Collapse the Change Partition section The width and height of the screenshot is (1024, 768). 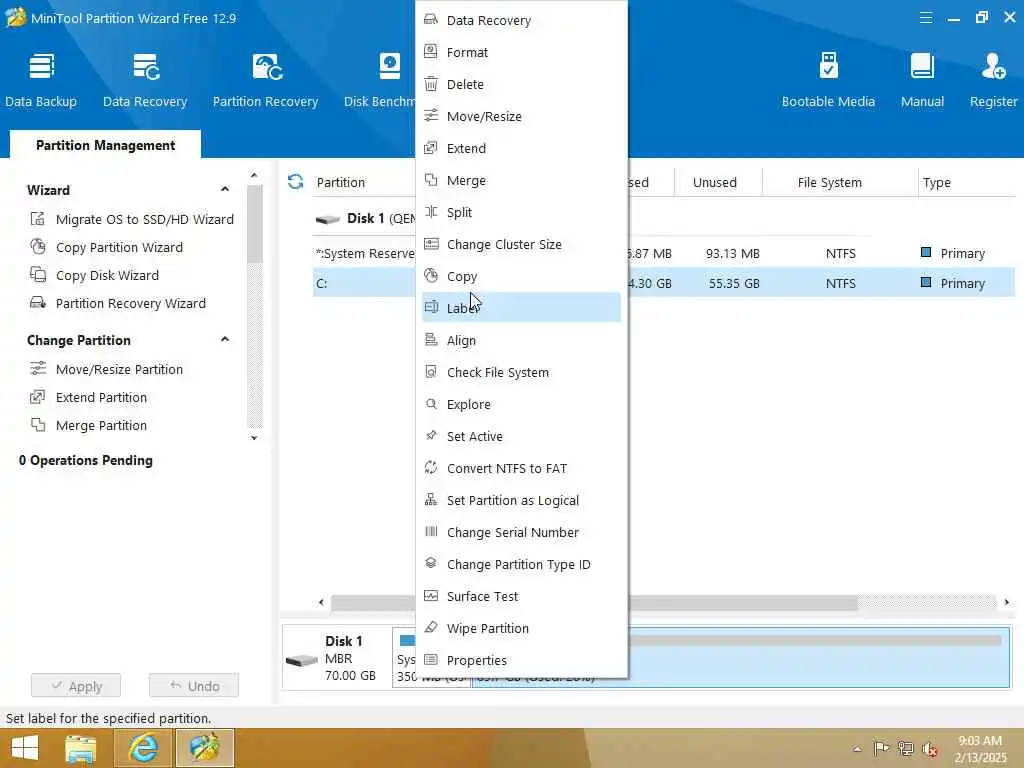click(x=225, y=339)
